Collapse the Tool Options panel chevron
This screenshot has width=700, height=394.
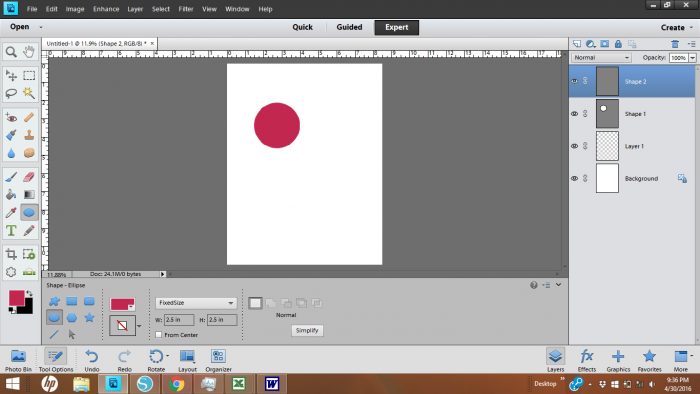pos(558,285)
